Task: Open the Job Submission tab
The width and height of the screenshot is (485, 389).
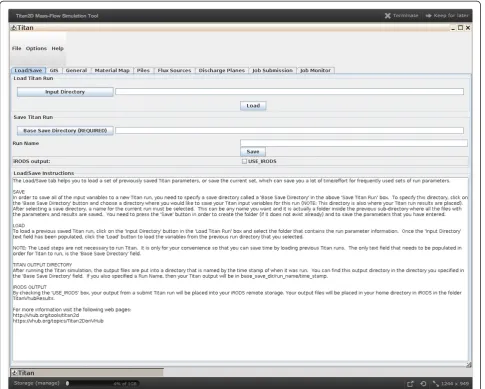Action: [x=272, y=70]
